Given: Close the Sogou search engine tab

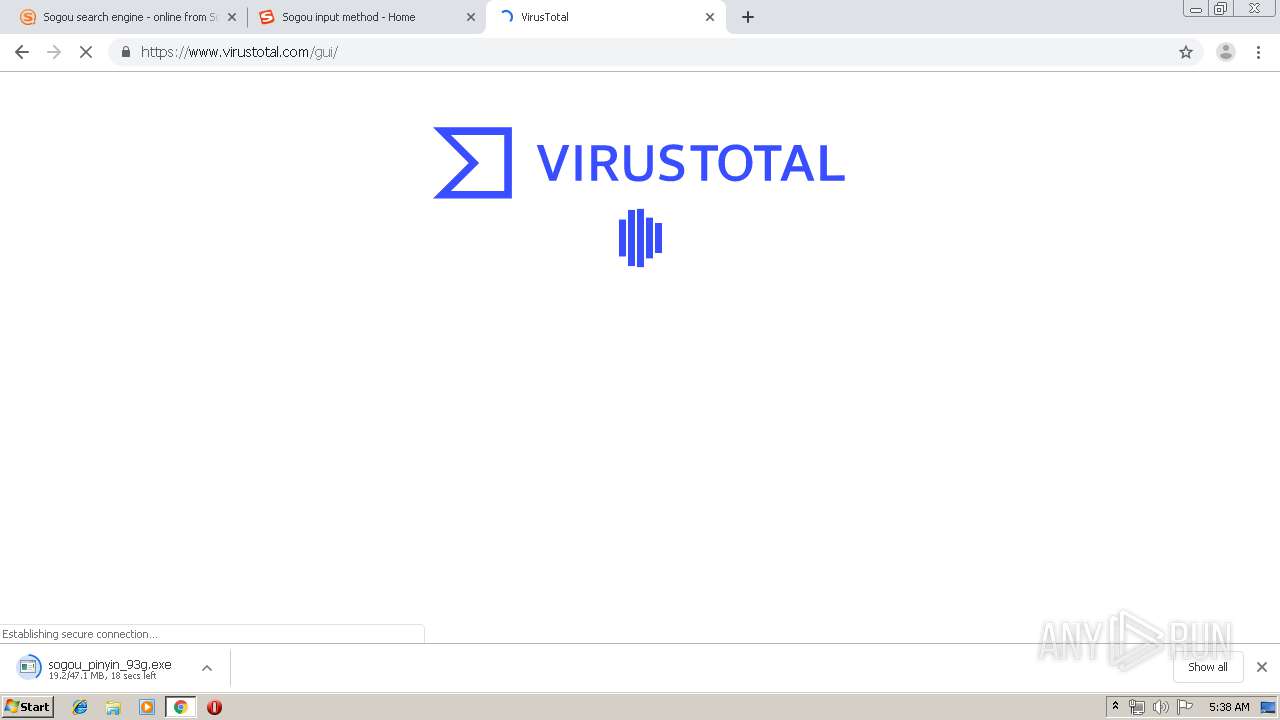Looking at the screenshot, I should click(x=232, y=17).
